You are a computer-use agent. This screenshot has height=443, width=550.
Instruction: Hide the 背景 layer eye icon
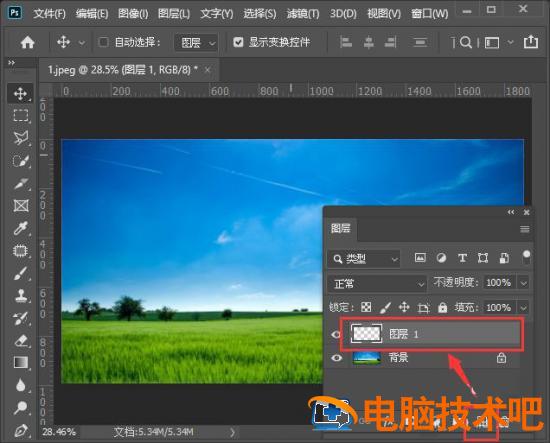click(x=337, y=358)
